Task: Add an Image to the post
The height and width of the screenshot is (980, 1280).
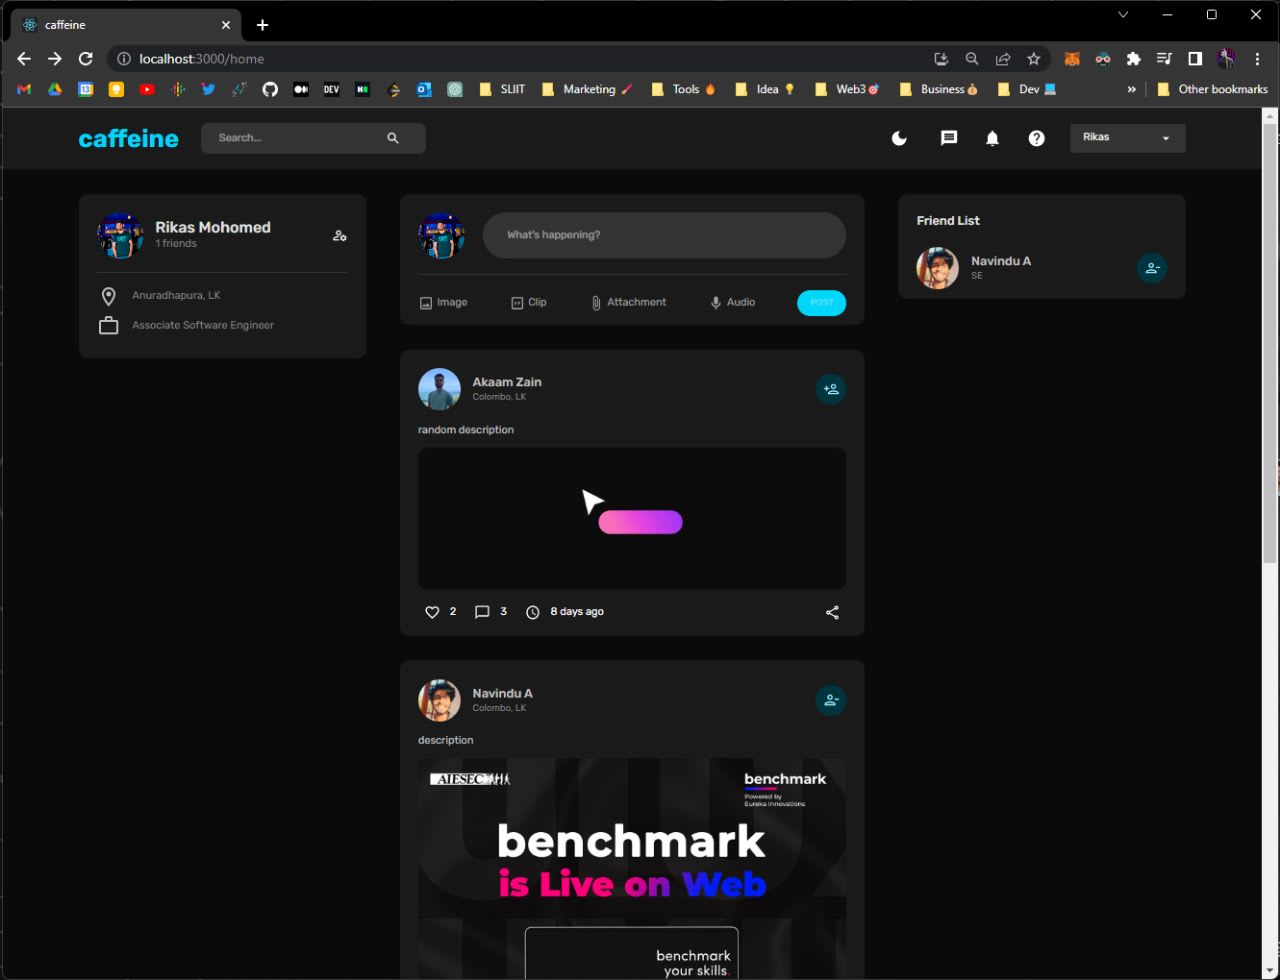Action: (443, 302)
